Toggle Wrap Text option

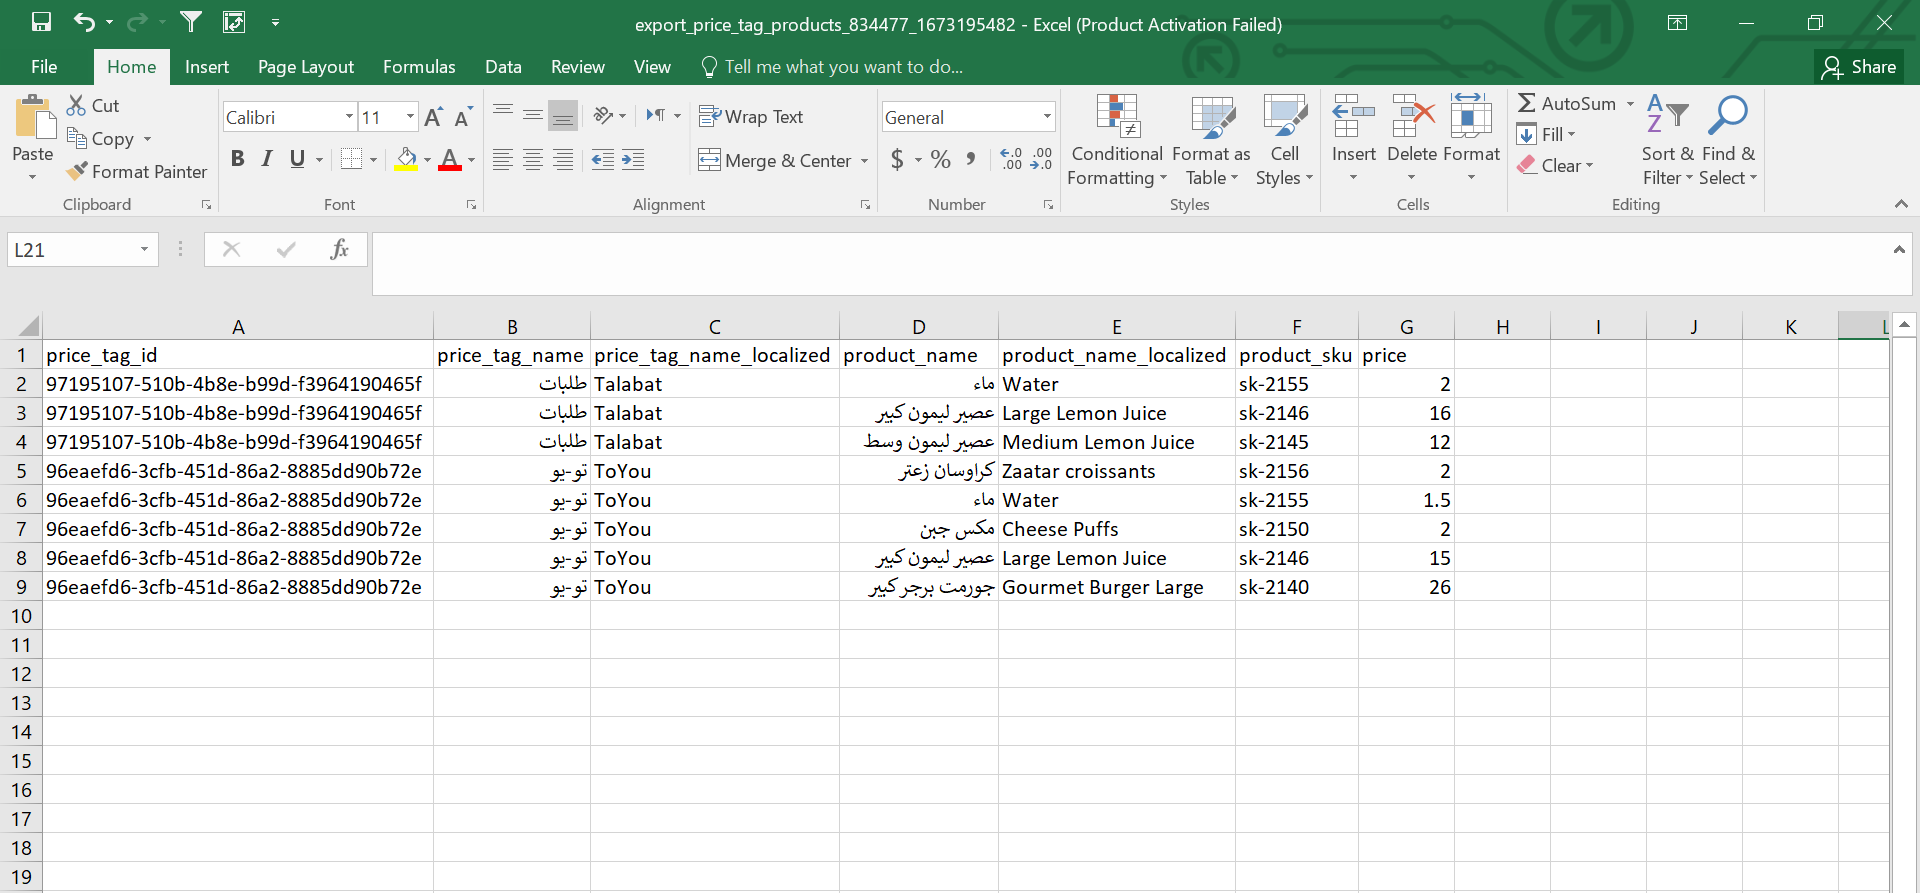tap(751, 117)
